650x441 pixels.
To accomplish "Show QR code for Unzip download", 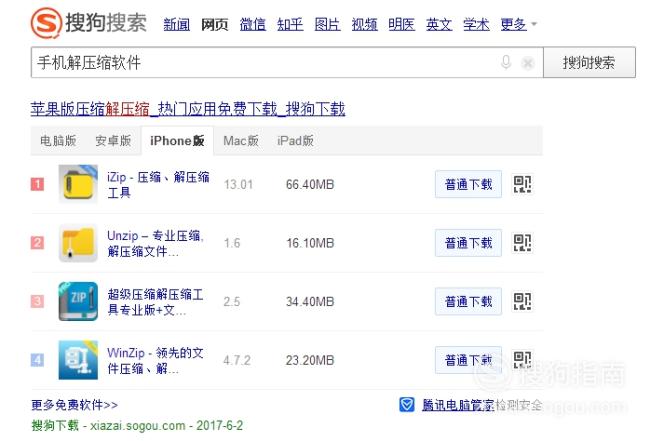I will pos(522,243).
